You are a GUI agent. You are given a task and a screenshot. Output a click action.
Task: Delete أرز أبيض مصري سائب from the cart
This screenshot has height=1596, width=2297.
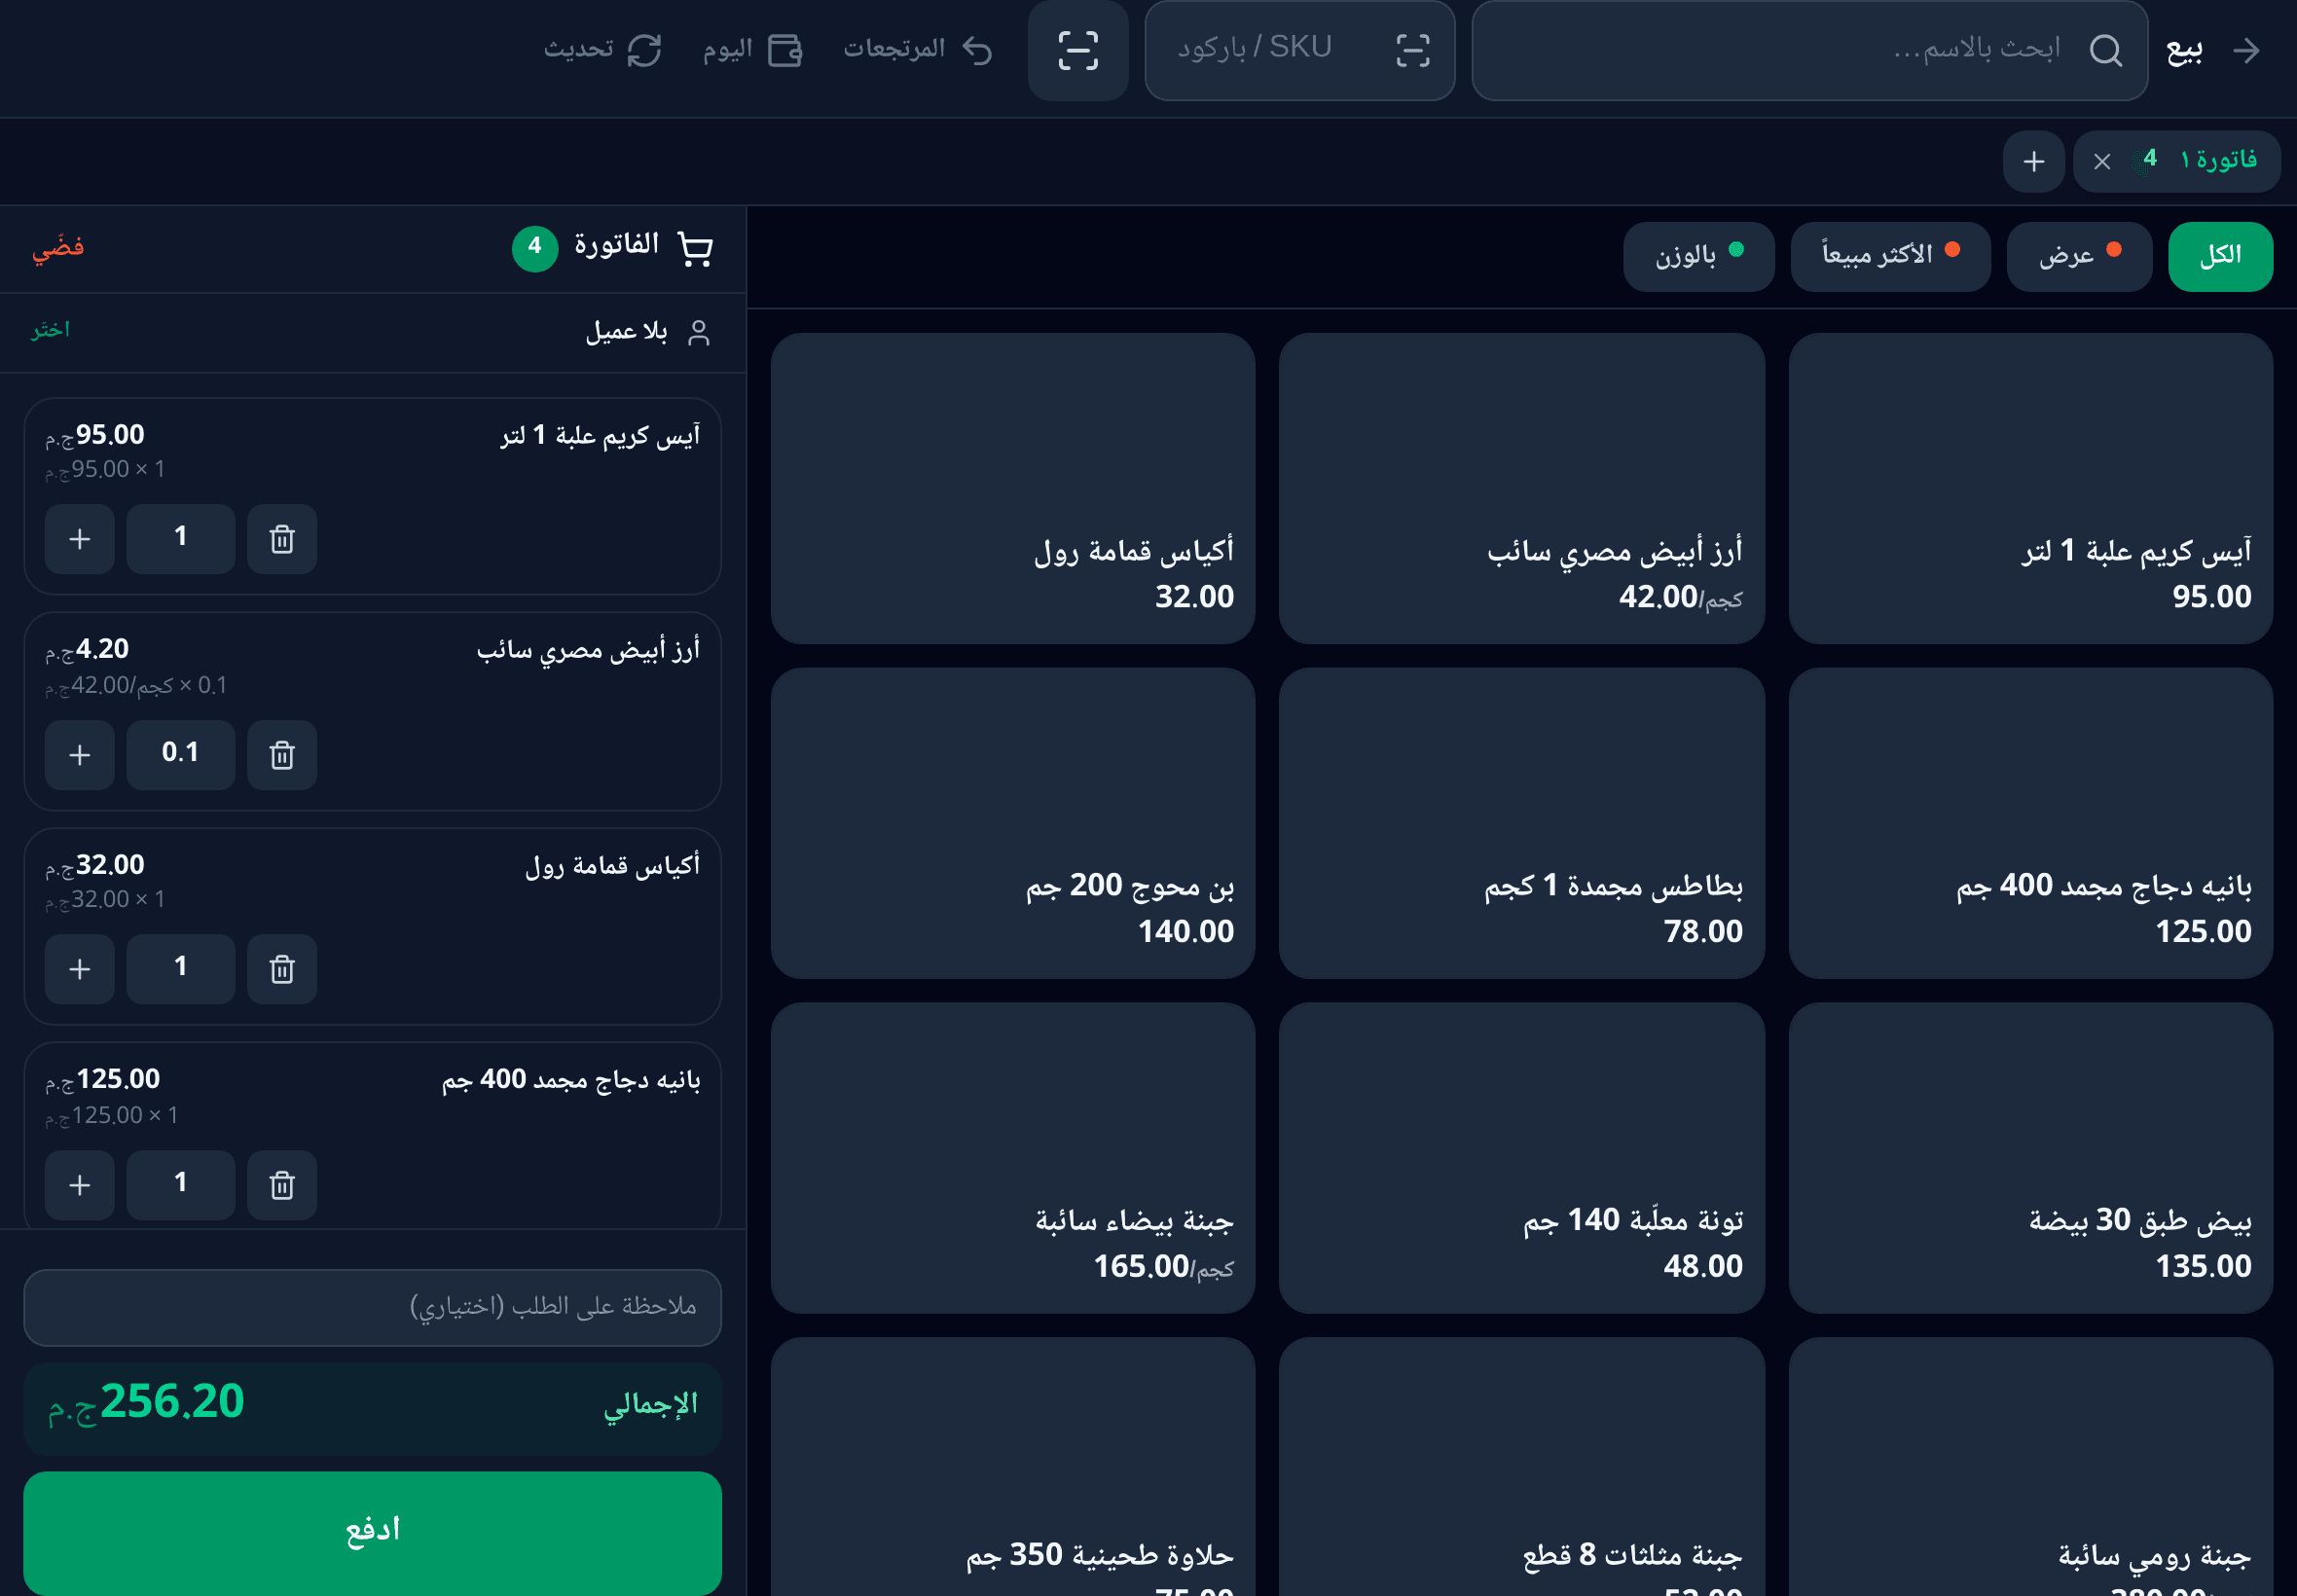pos(282,755)
